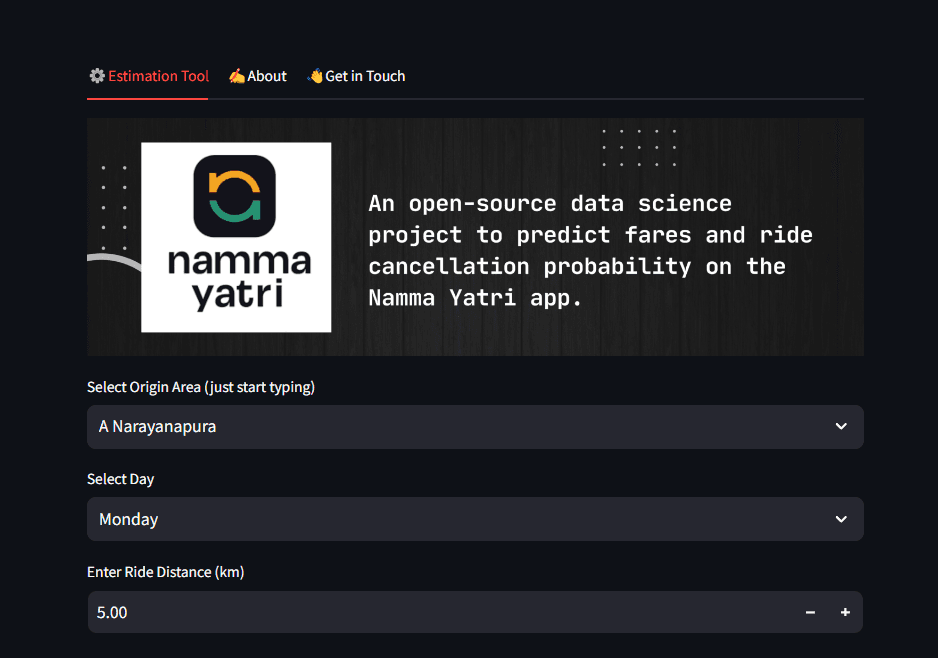Click the banner text describing the project

pos(590,250)
